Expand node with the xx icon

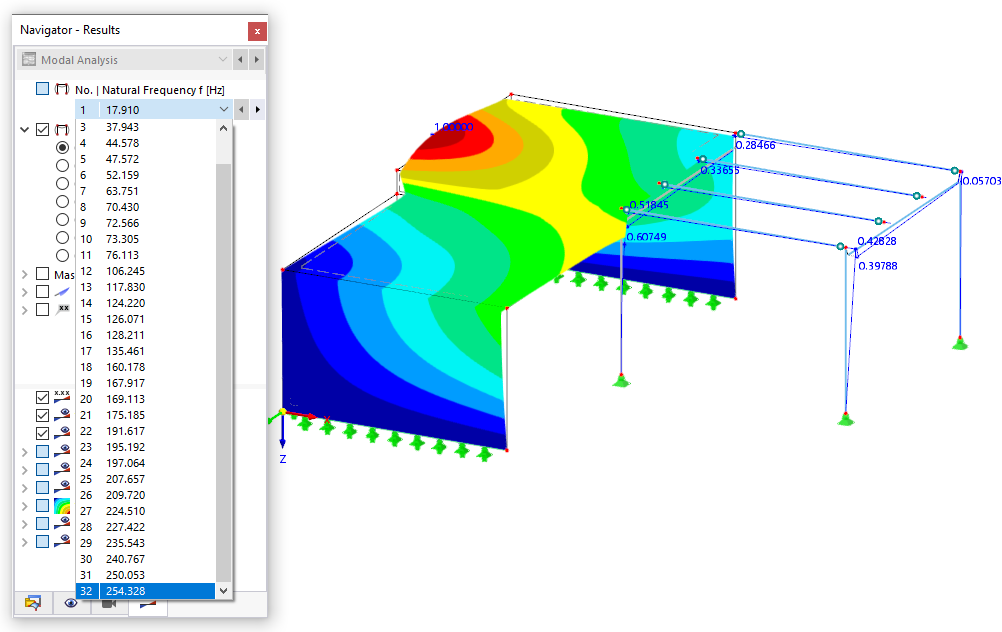(x=24, y=310)
